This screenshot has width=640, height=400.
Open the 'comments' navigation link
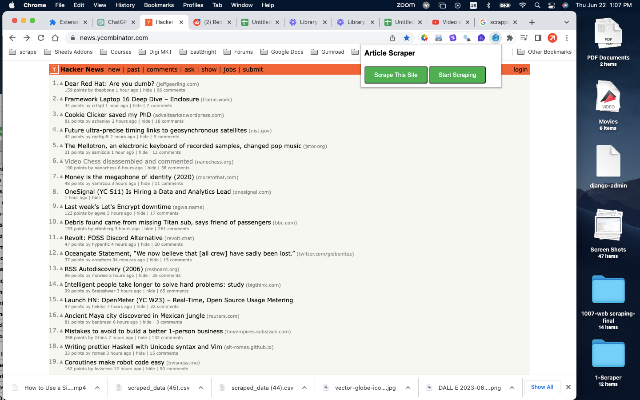pyautogui.click(x=162, y=70)
